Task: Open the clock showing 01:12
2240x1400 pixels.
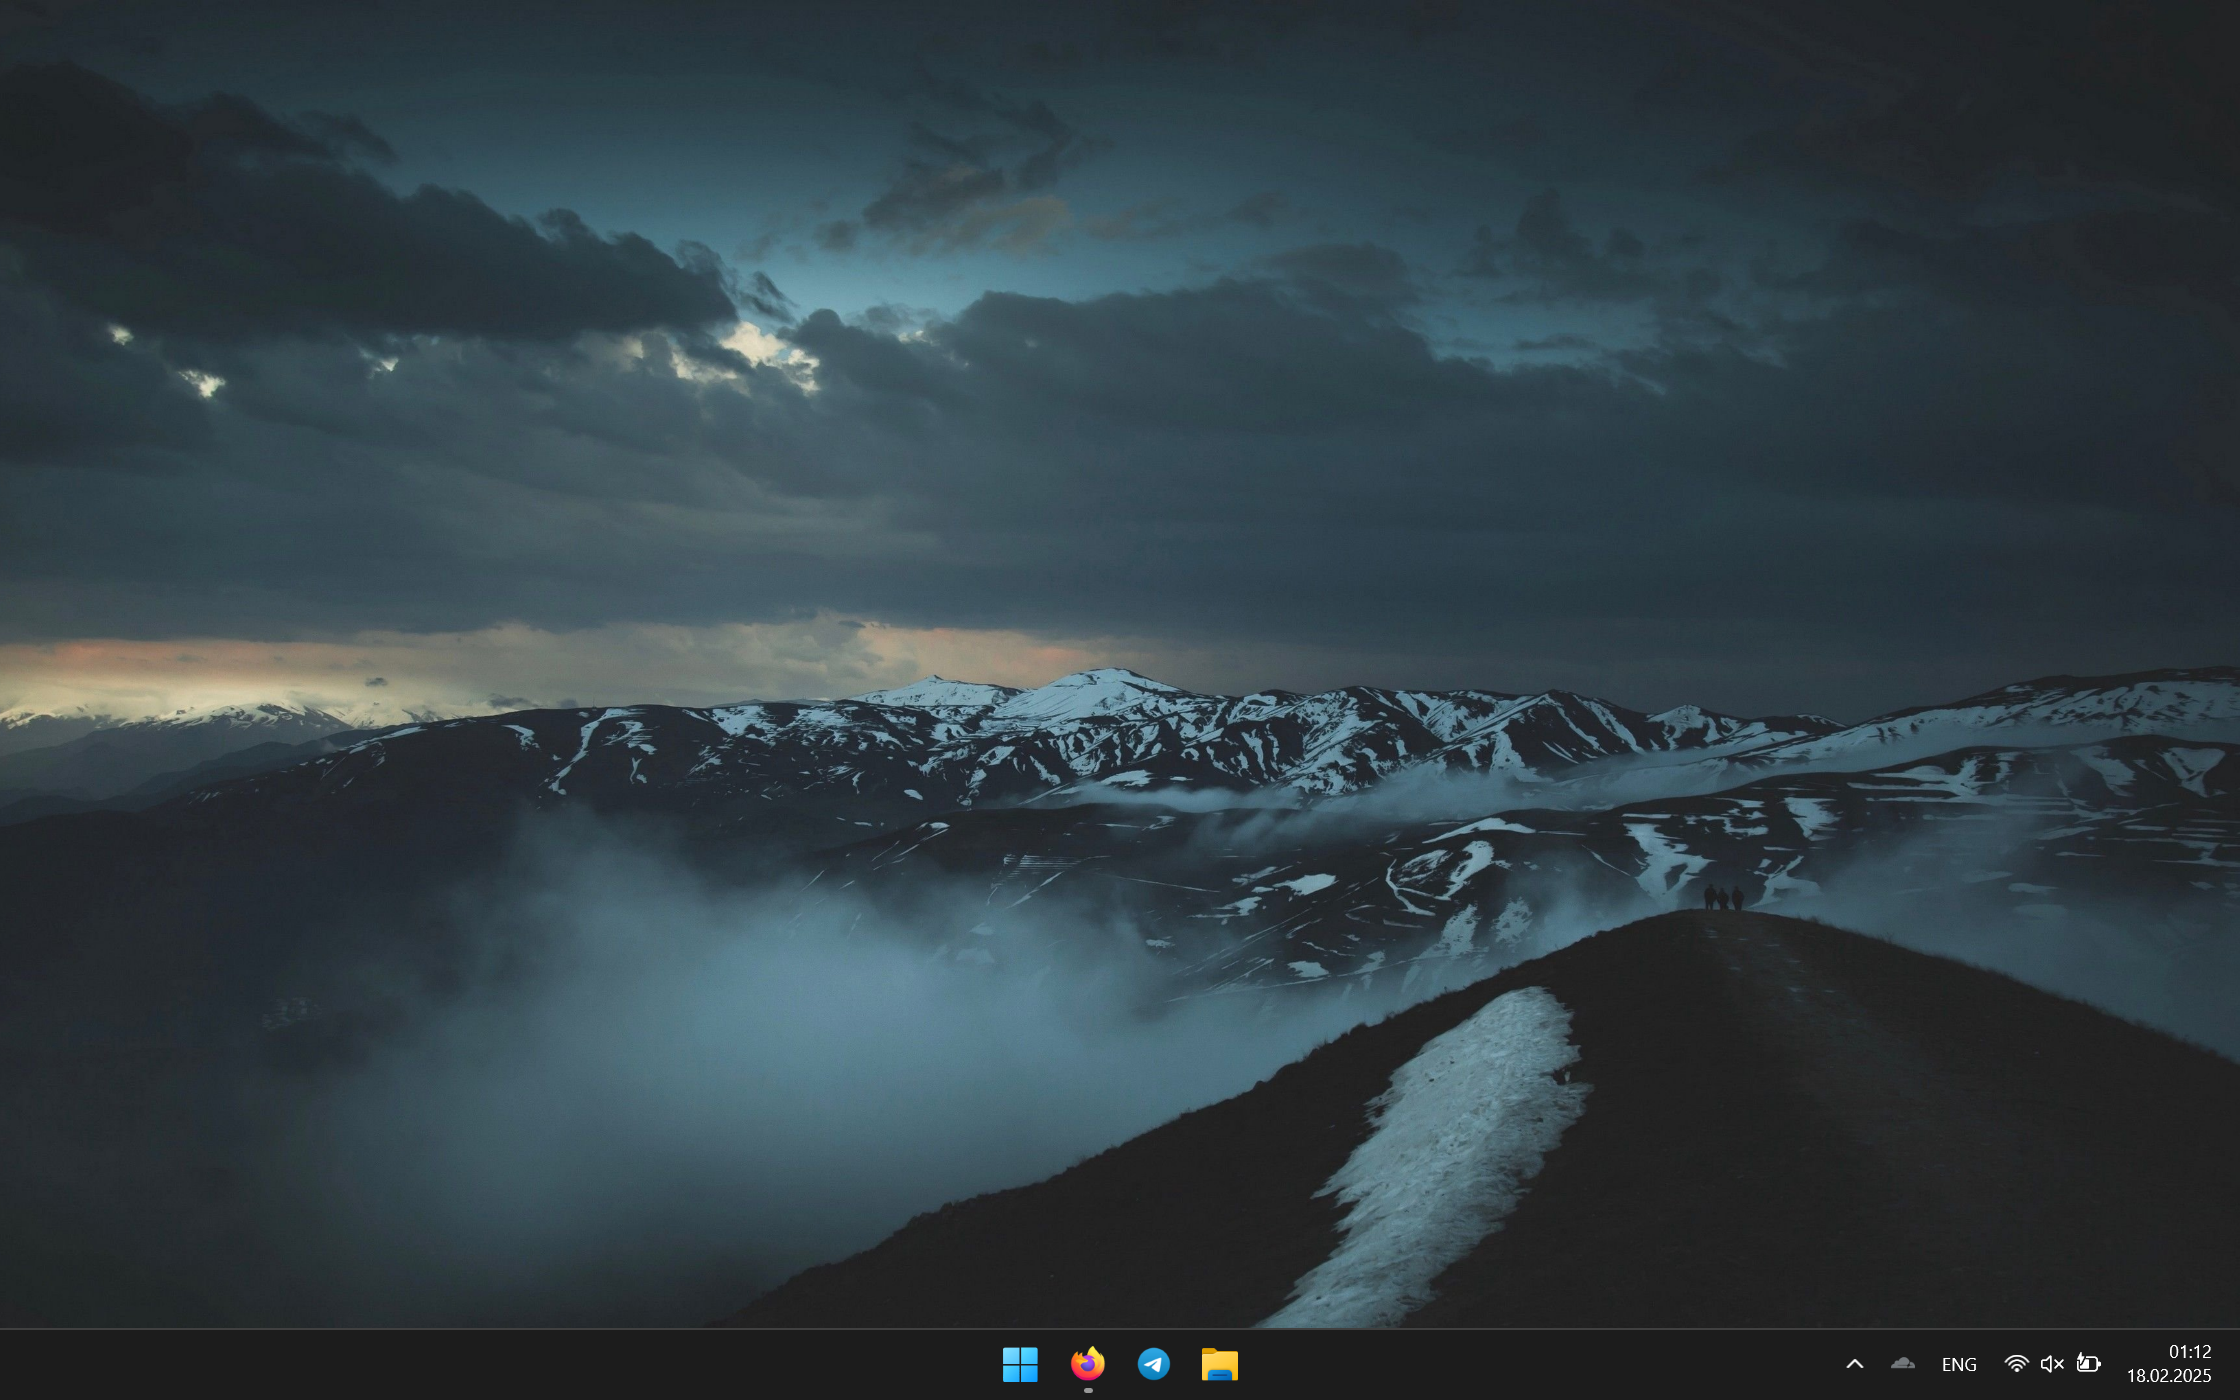Action: [2189, 1351]
